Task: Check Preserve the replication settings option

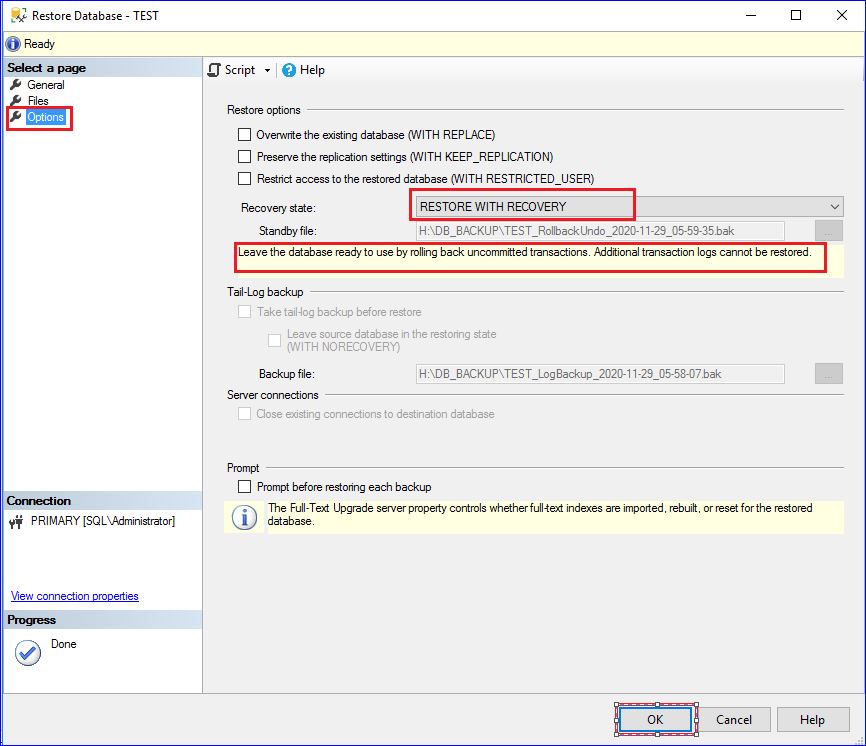Action: coord(244,157)
